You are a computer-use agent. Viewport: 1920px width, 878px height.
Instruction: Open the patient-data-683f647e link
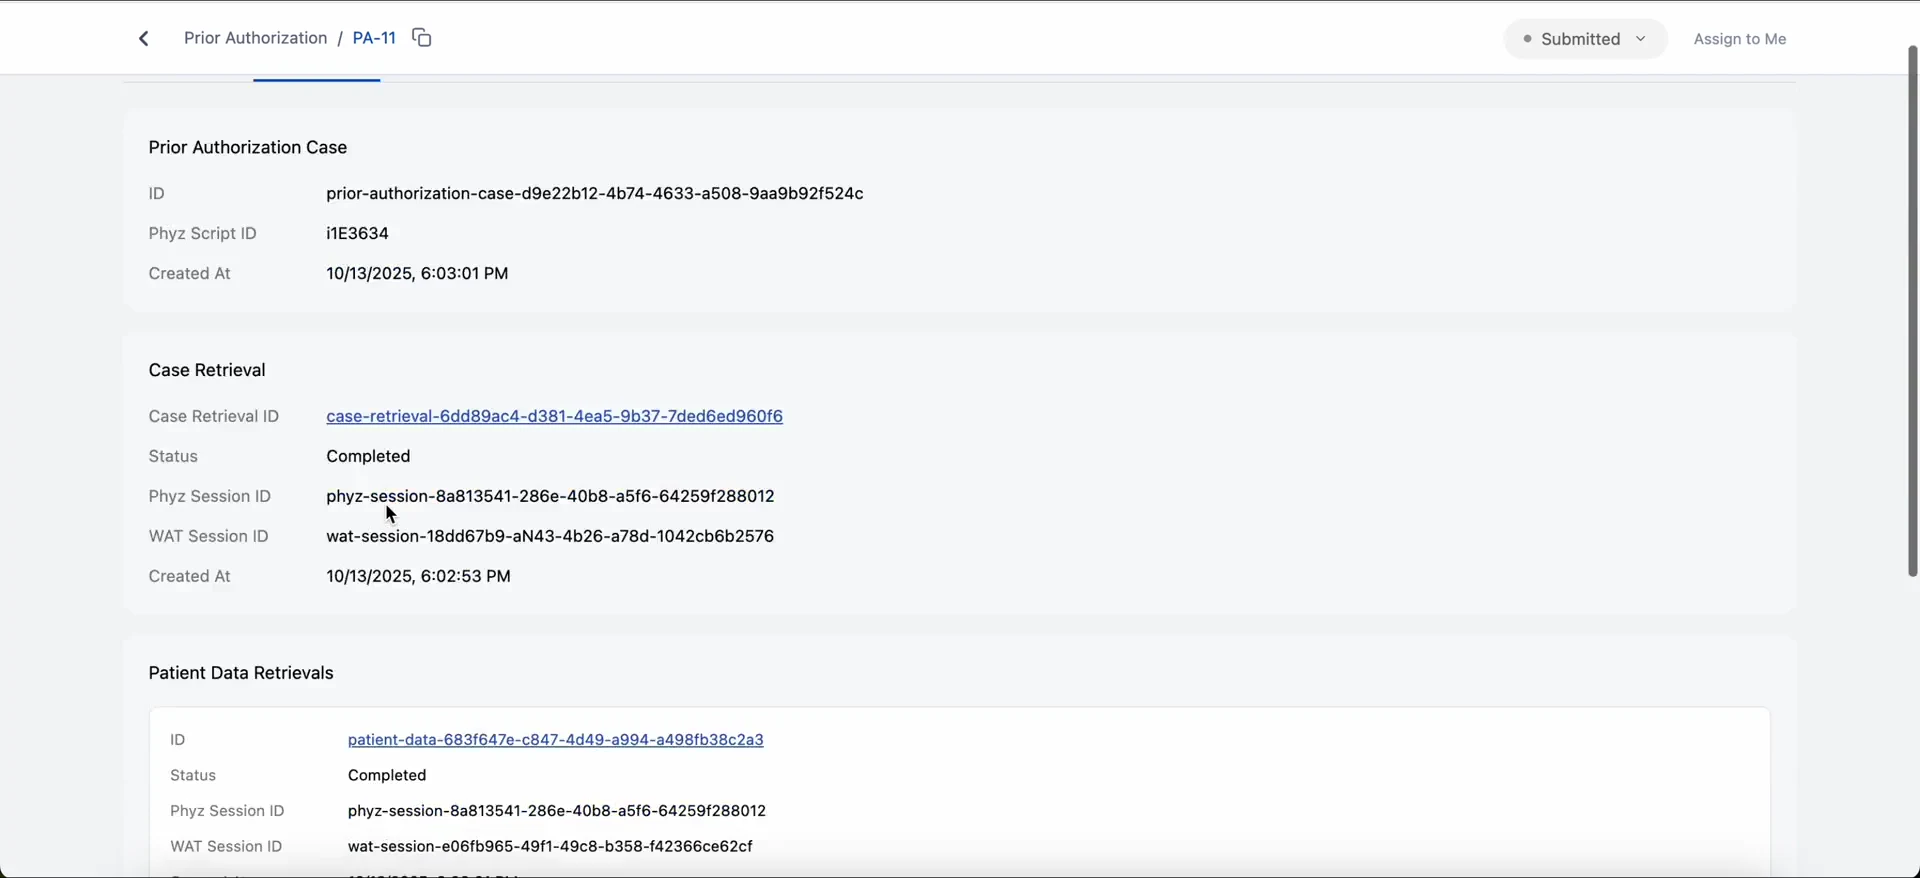point(556,740)
